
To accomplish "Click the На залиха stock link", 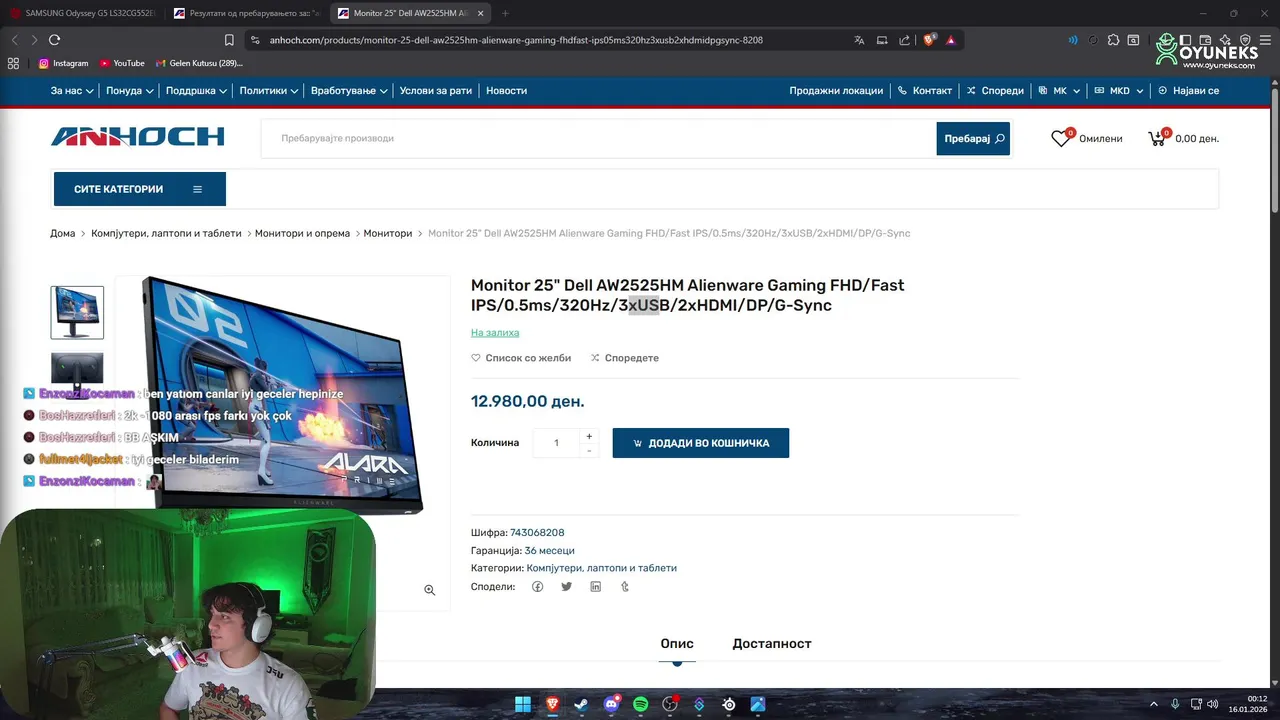I will [495, 333].
